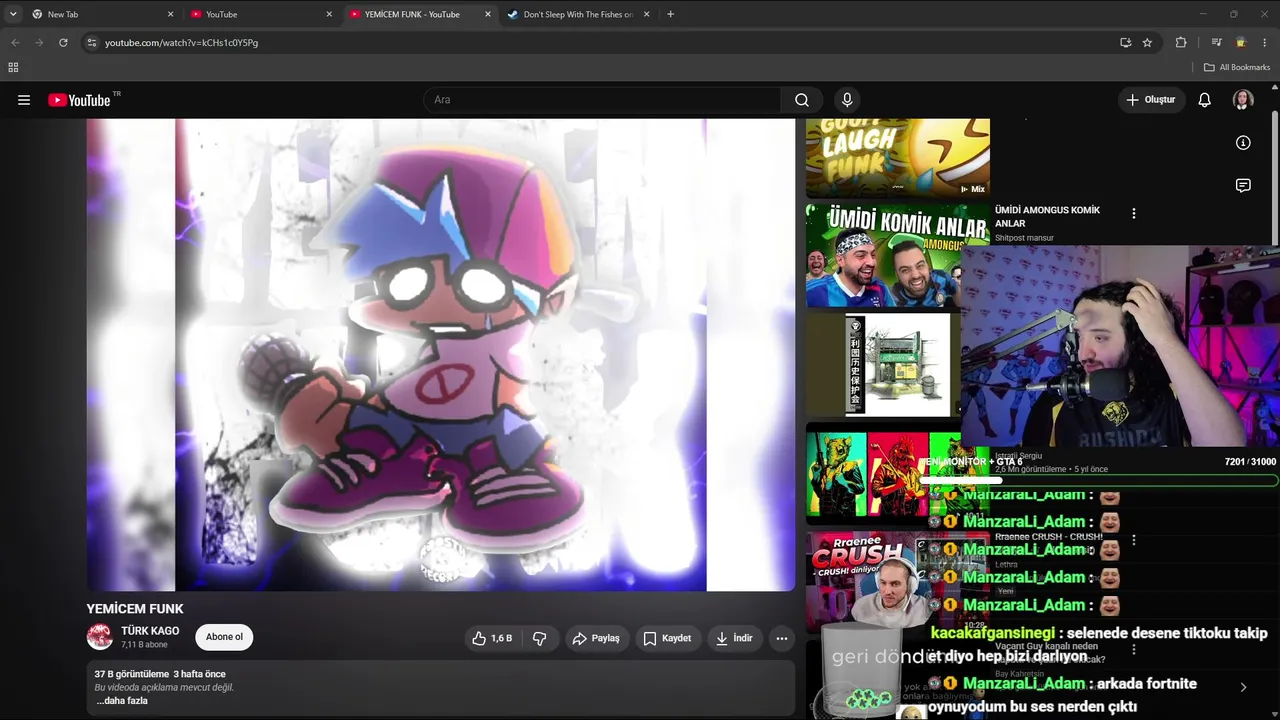Open the YouTube guide hamburger menu
The height and width of the screenshot is (720, 1280).
pyautogui.click(x=24, y=100)
